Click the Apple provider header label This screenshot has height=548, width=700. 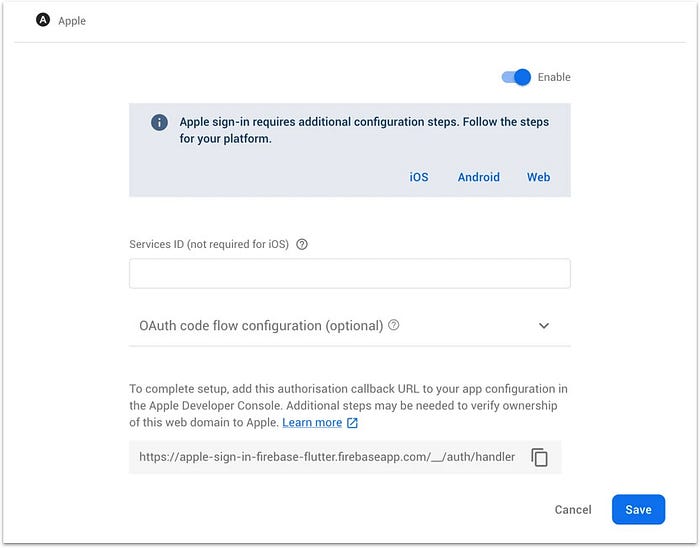point(72,21)
